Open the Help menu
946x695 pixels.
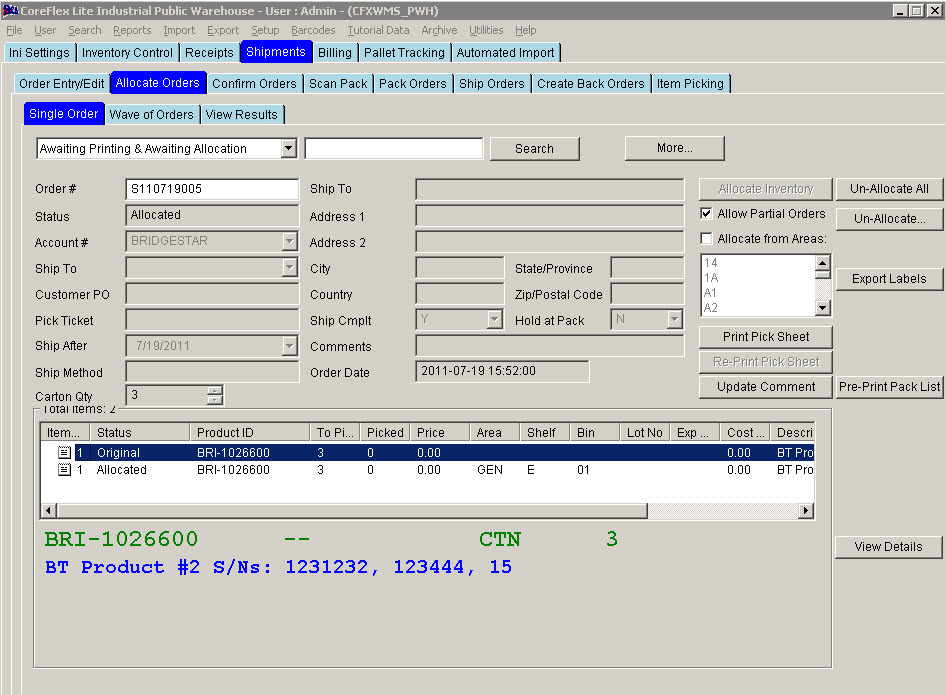tap(525, 30)
